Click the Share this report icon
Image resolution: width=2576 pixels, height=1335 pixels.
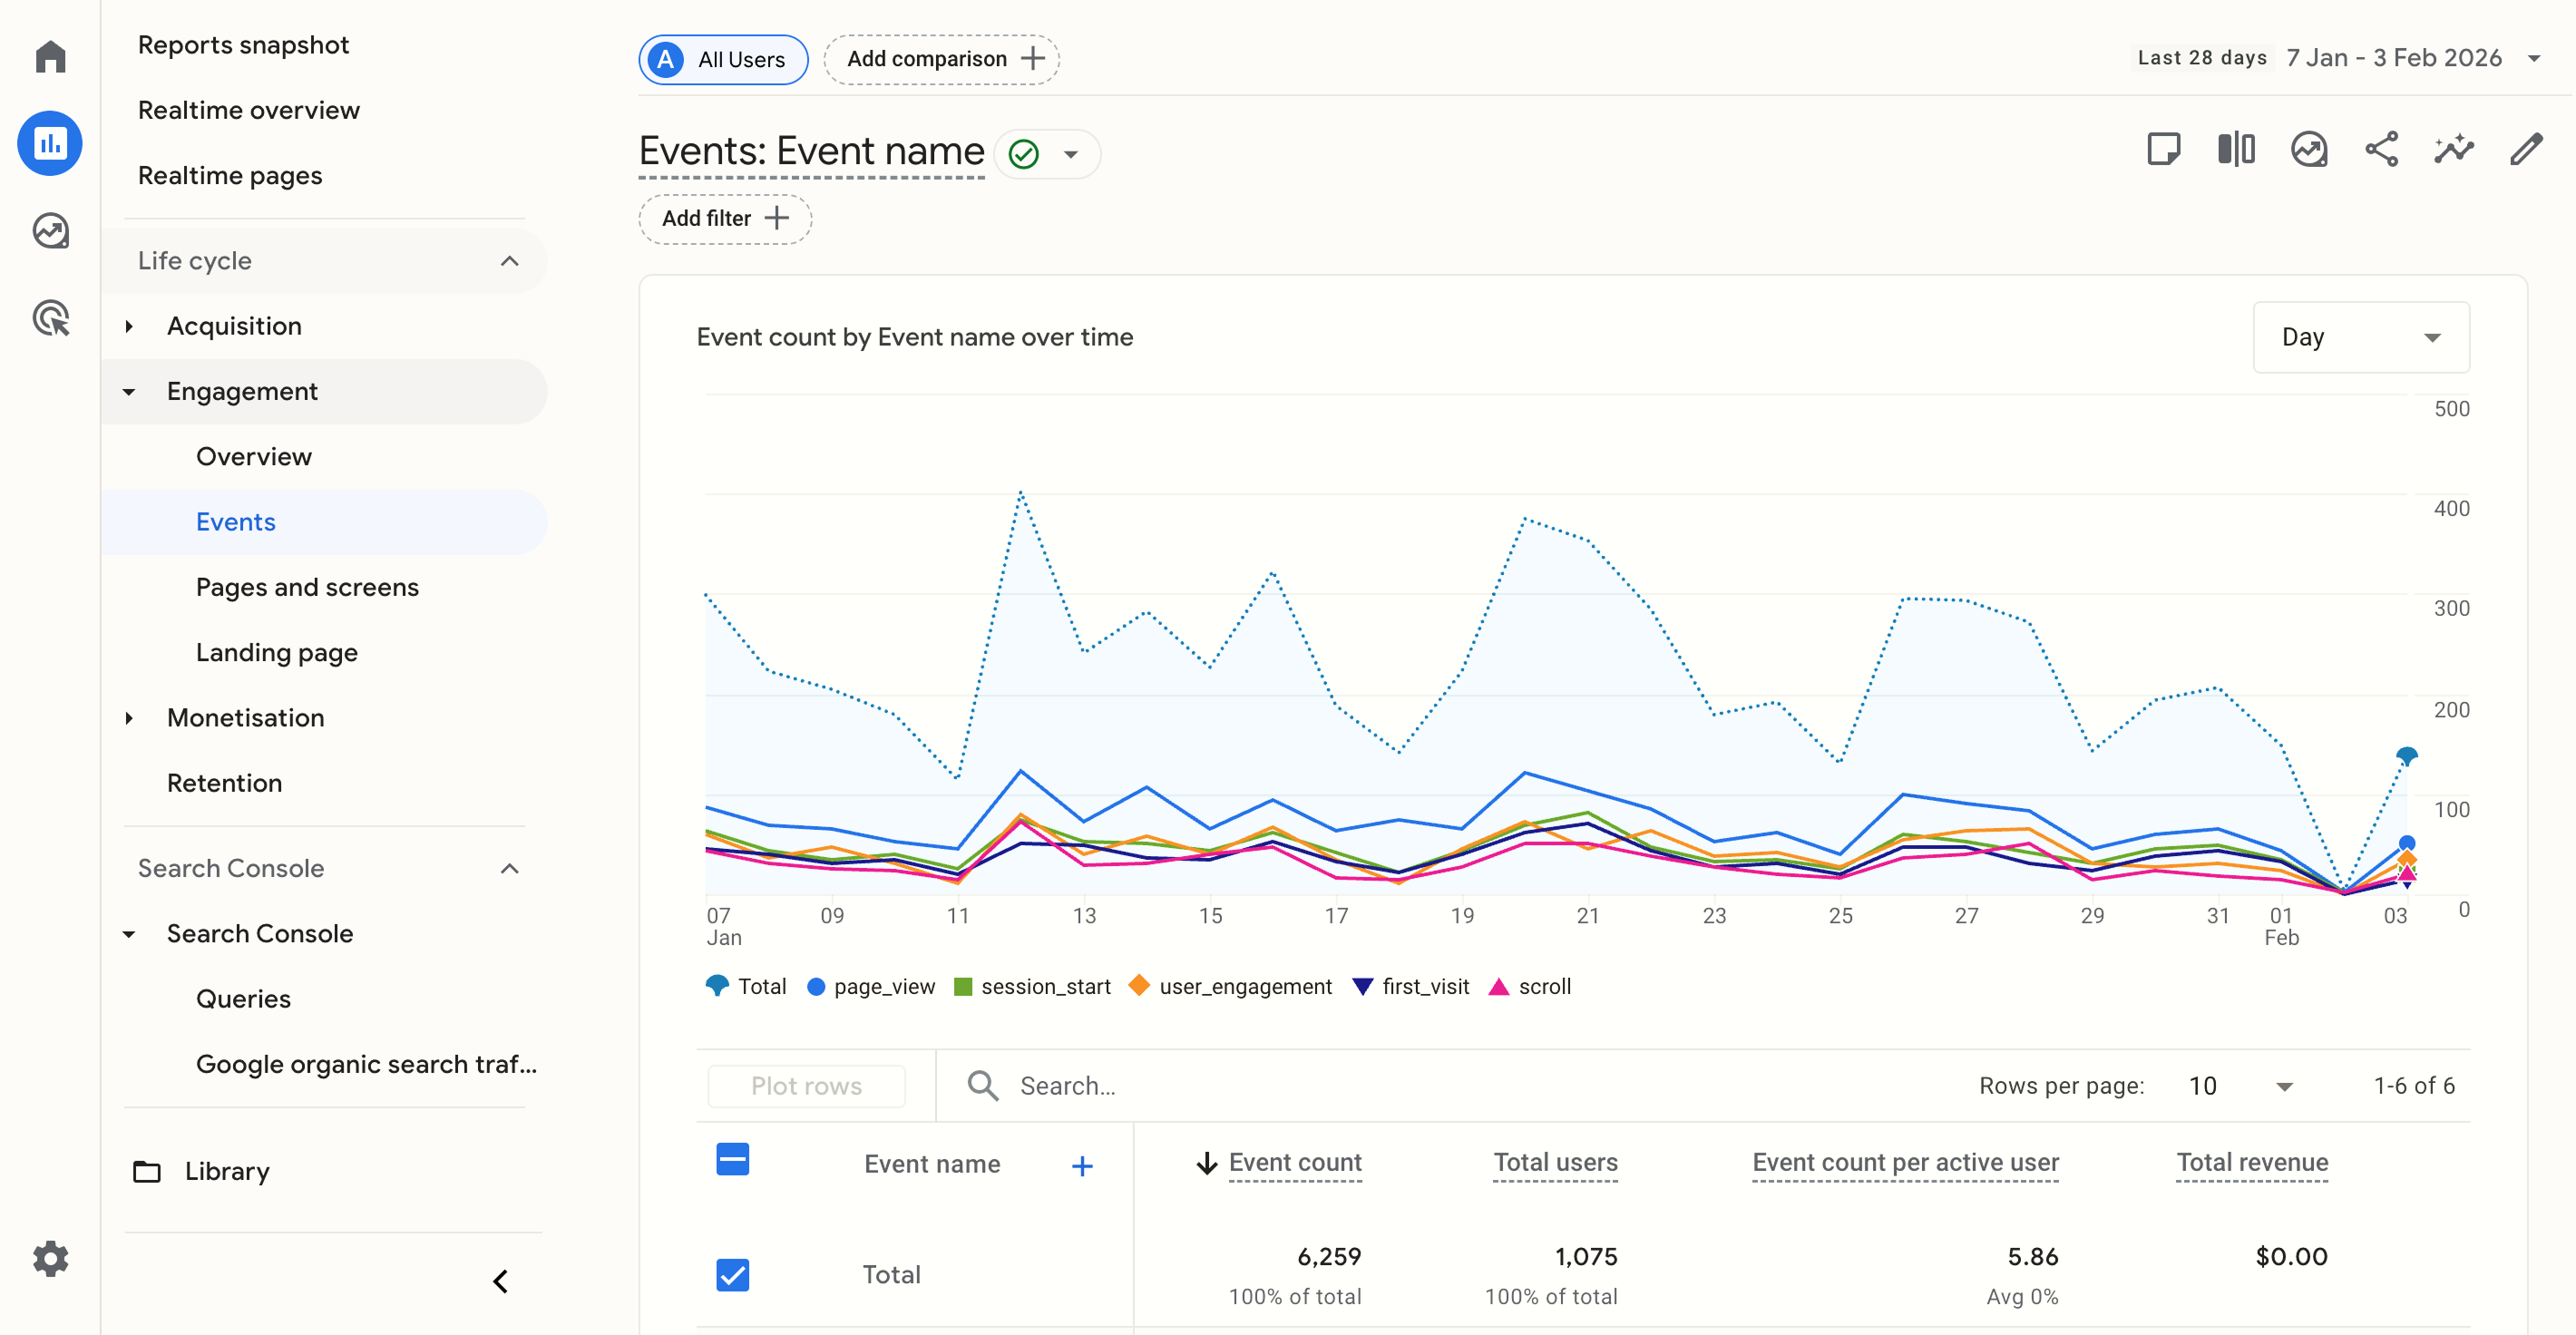tap(2381, 150)
